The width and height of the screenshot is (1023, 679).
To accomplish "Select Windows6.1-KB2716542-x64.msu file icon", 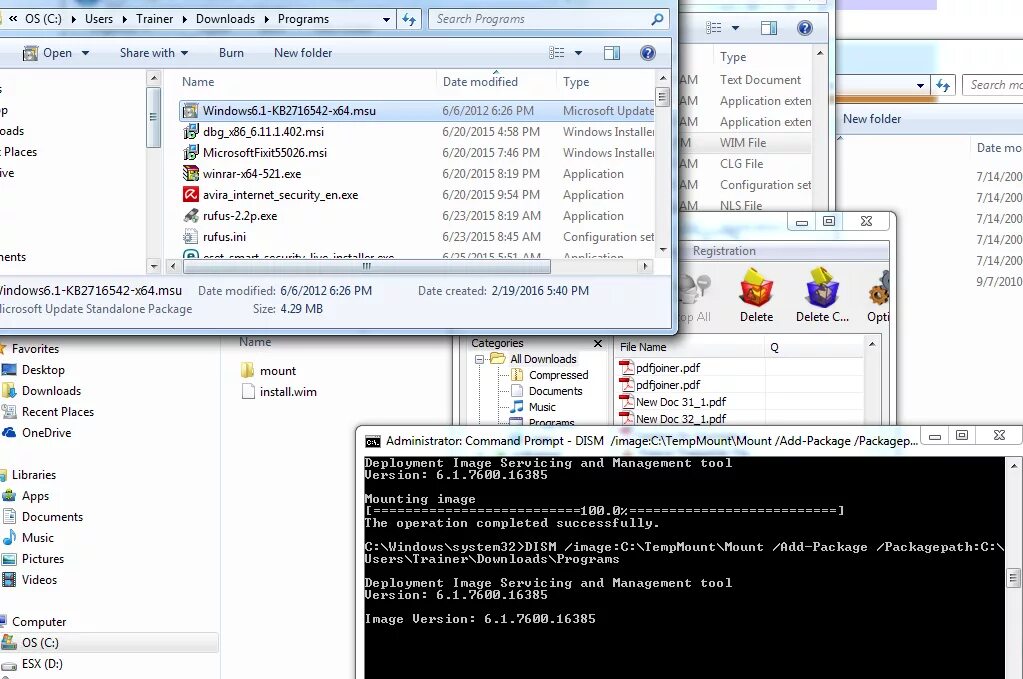I will [191, 110].
